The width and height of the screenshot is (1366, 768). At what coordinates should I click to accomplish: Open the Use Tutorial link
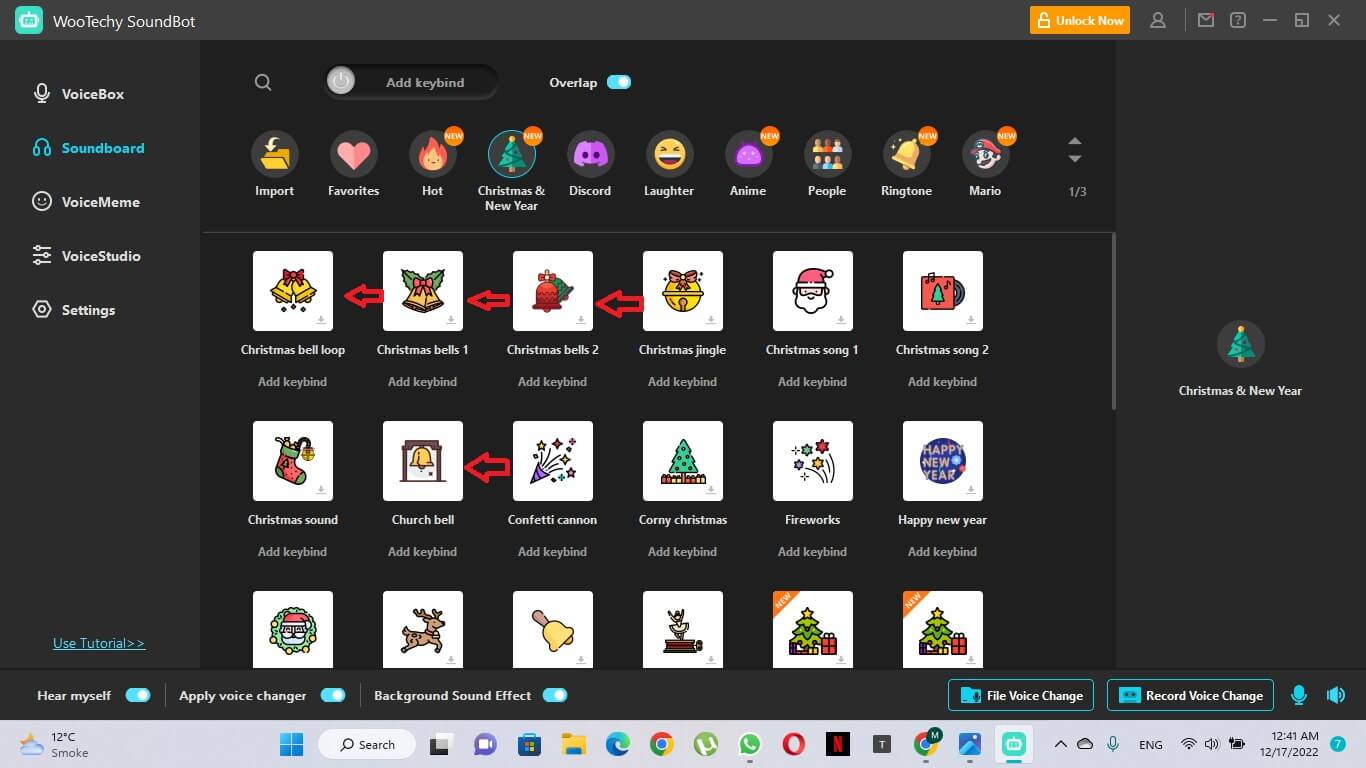99,643
